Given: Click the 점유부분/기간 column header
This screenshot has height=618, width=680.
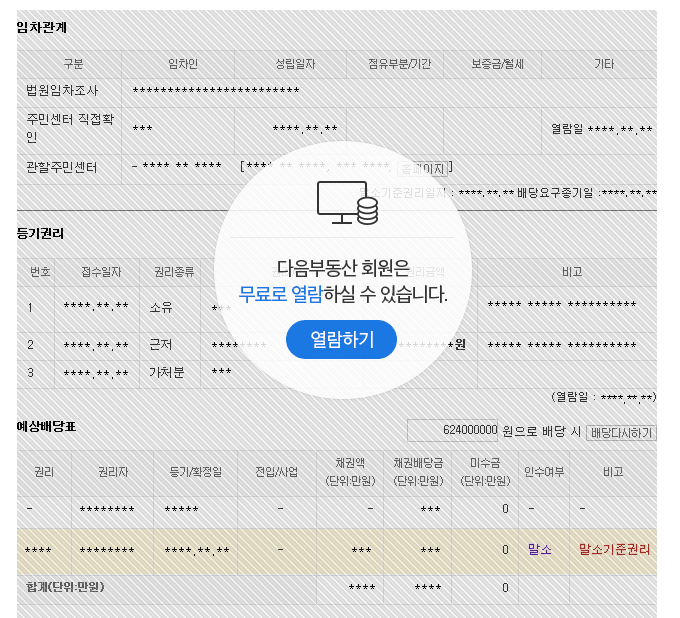Looking at the screenshot, I should pos(399,64).
